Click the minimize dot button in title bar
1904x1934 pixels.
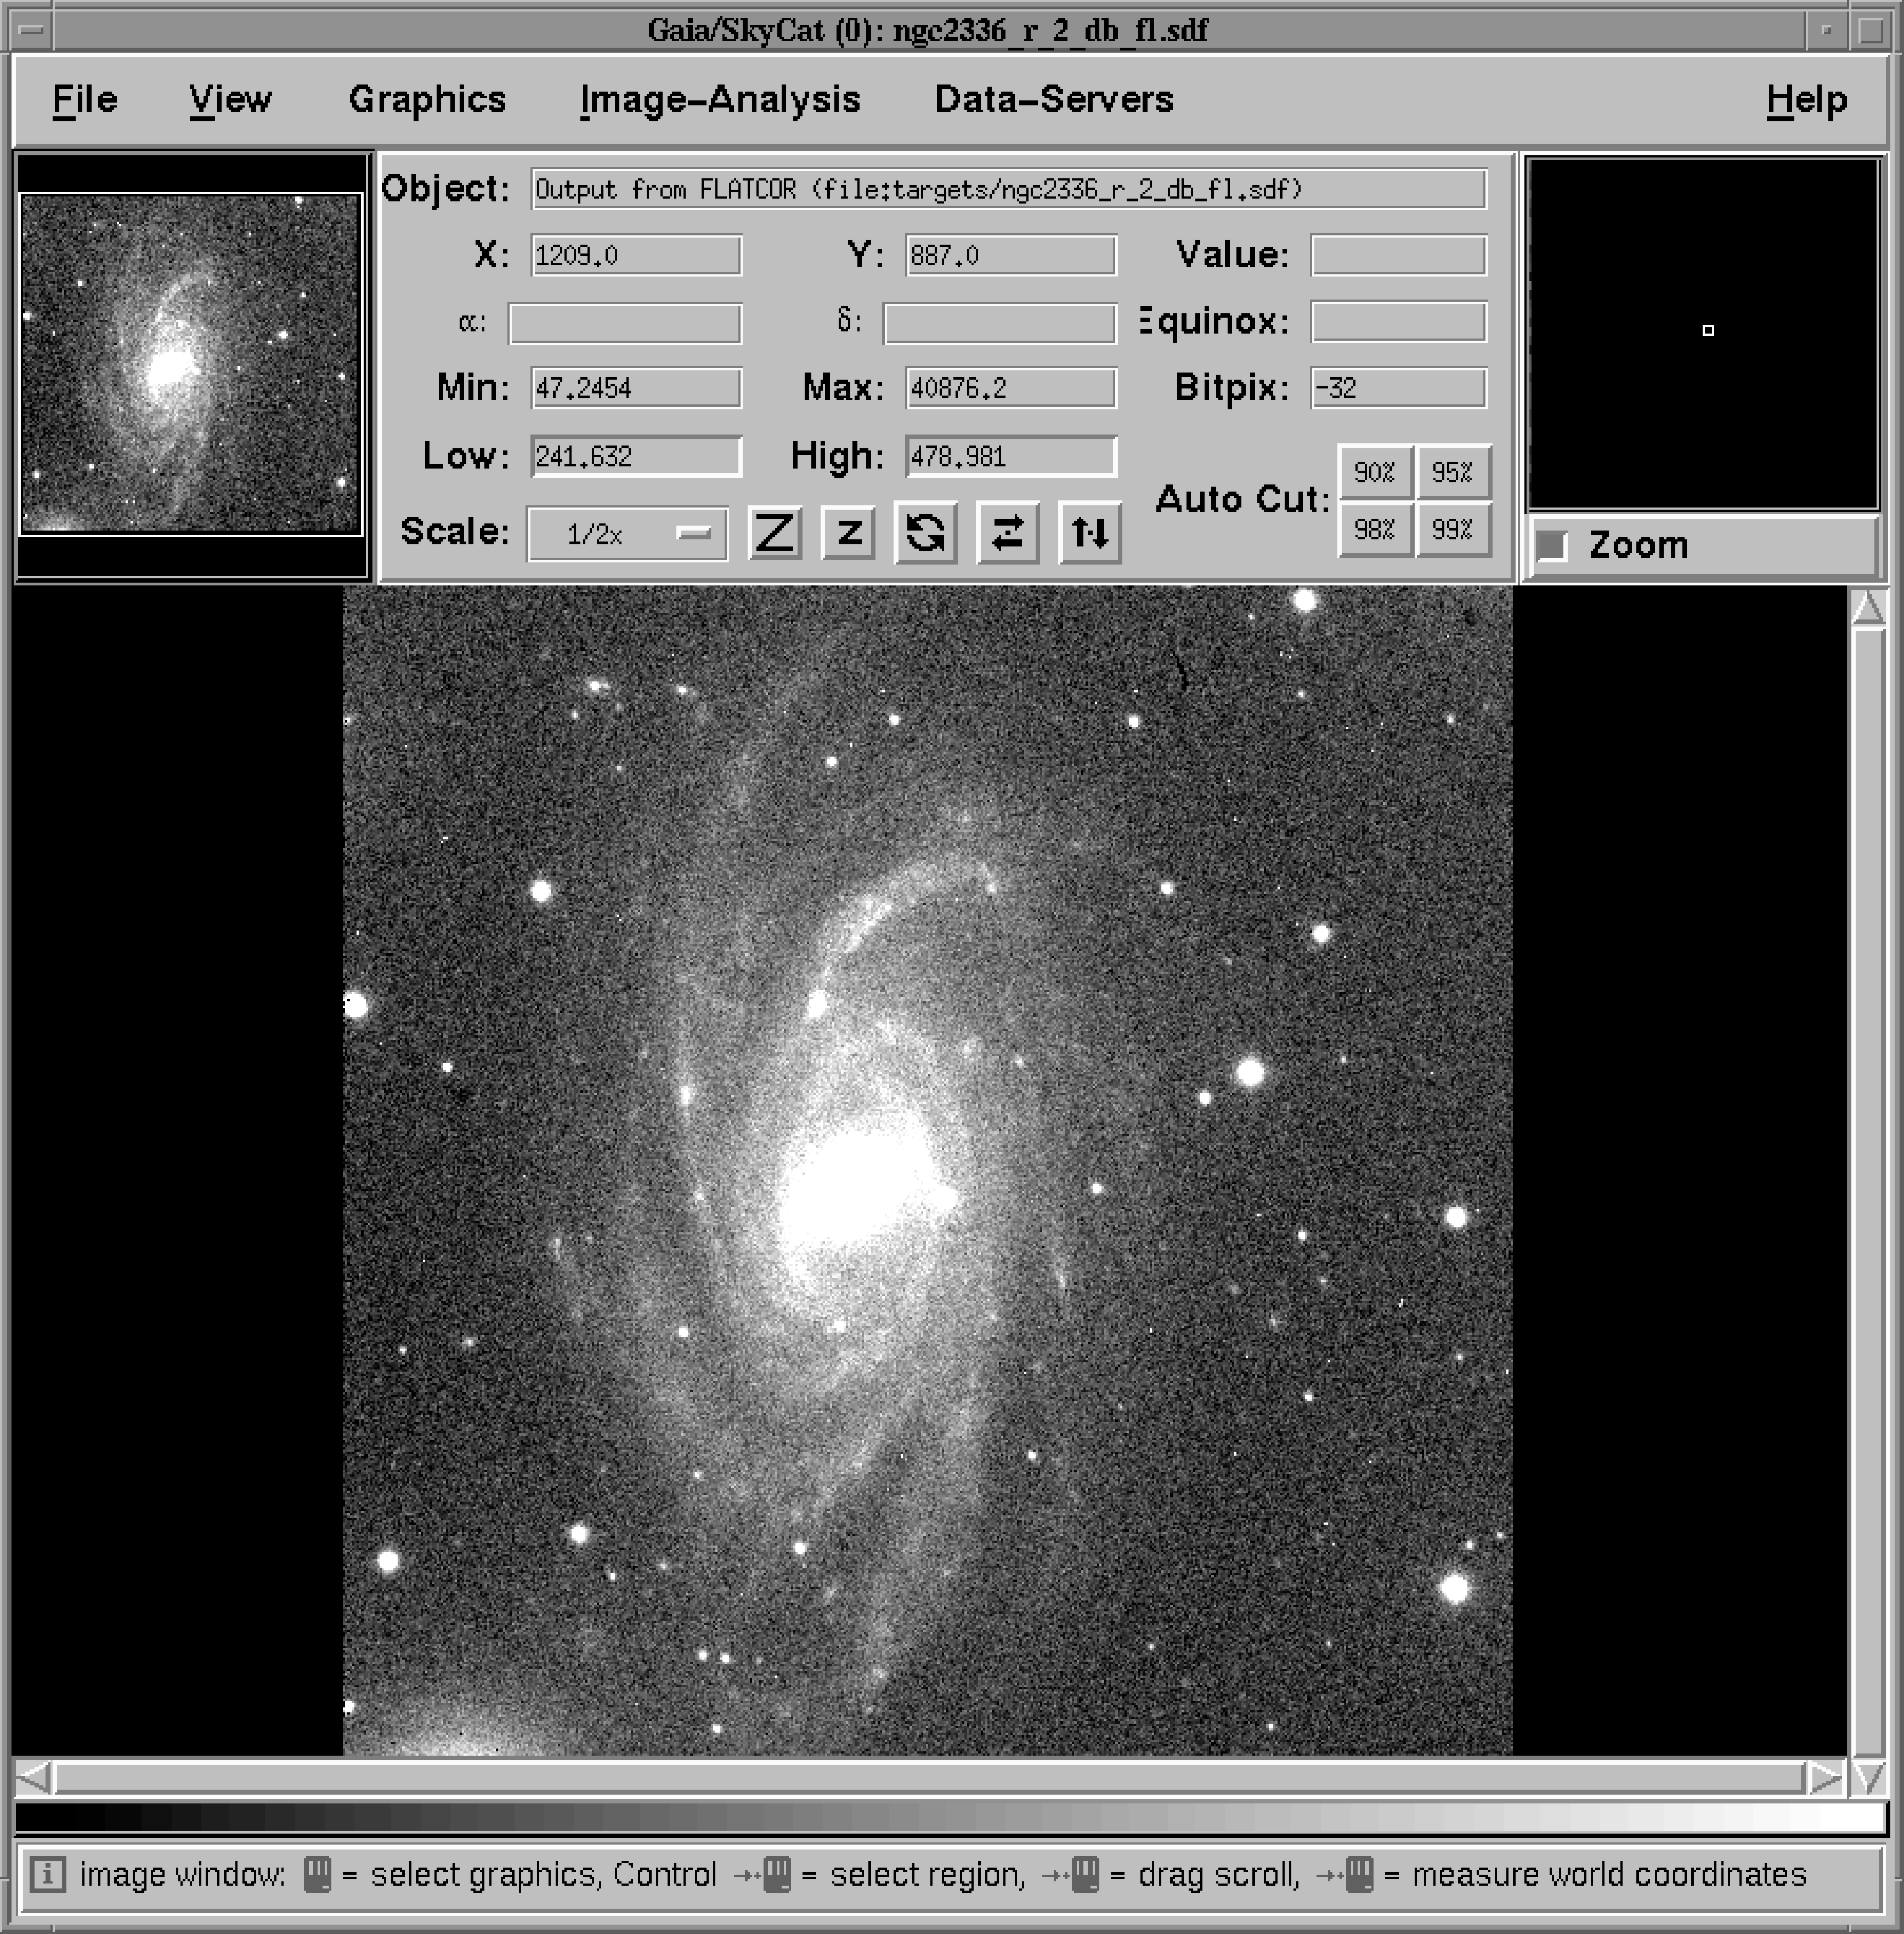(1826, 30)
